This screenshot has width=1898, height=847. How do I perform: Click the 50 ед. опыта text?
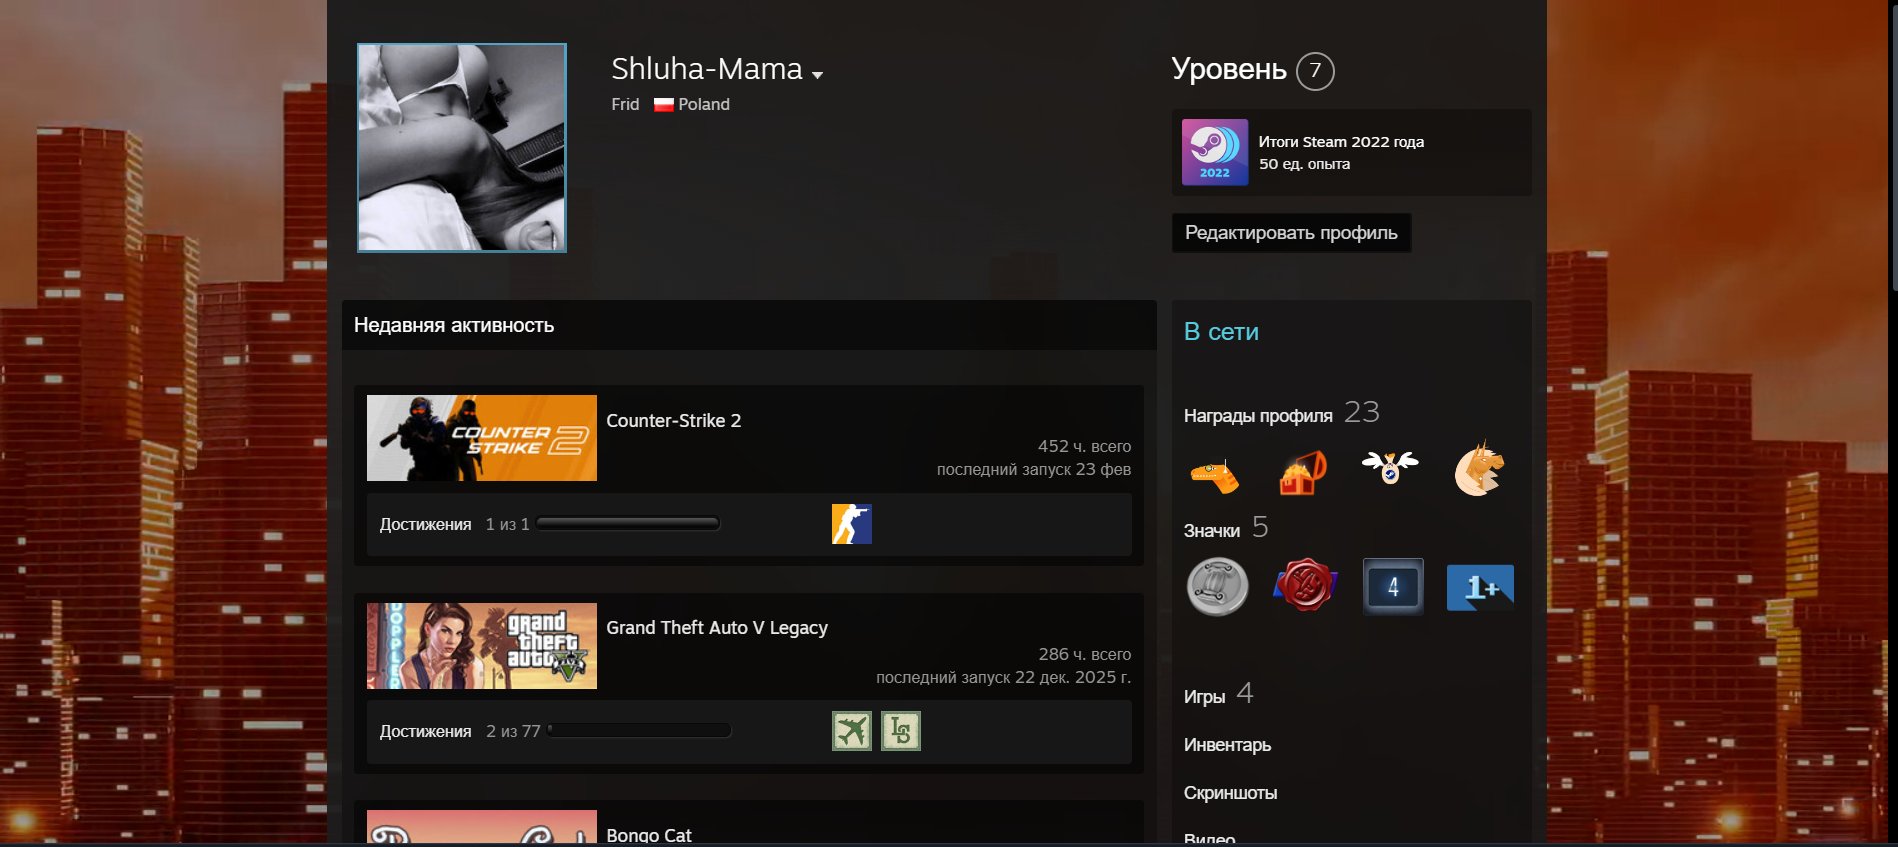[1304, 164]
